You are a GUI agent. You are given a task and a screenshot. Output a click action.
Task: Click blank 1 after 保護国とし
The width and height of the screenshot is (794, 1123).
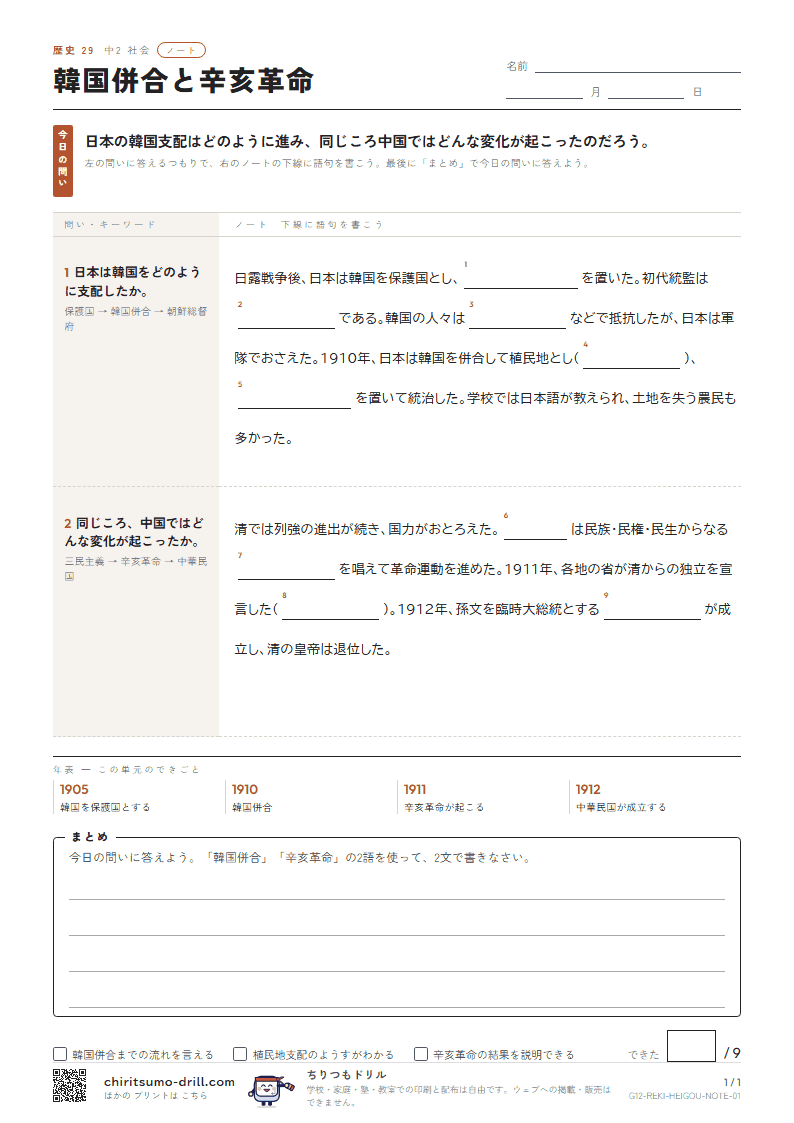[521, 279]
